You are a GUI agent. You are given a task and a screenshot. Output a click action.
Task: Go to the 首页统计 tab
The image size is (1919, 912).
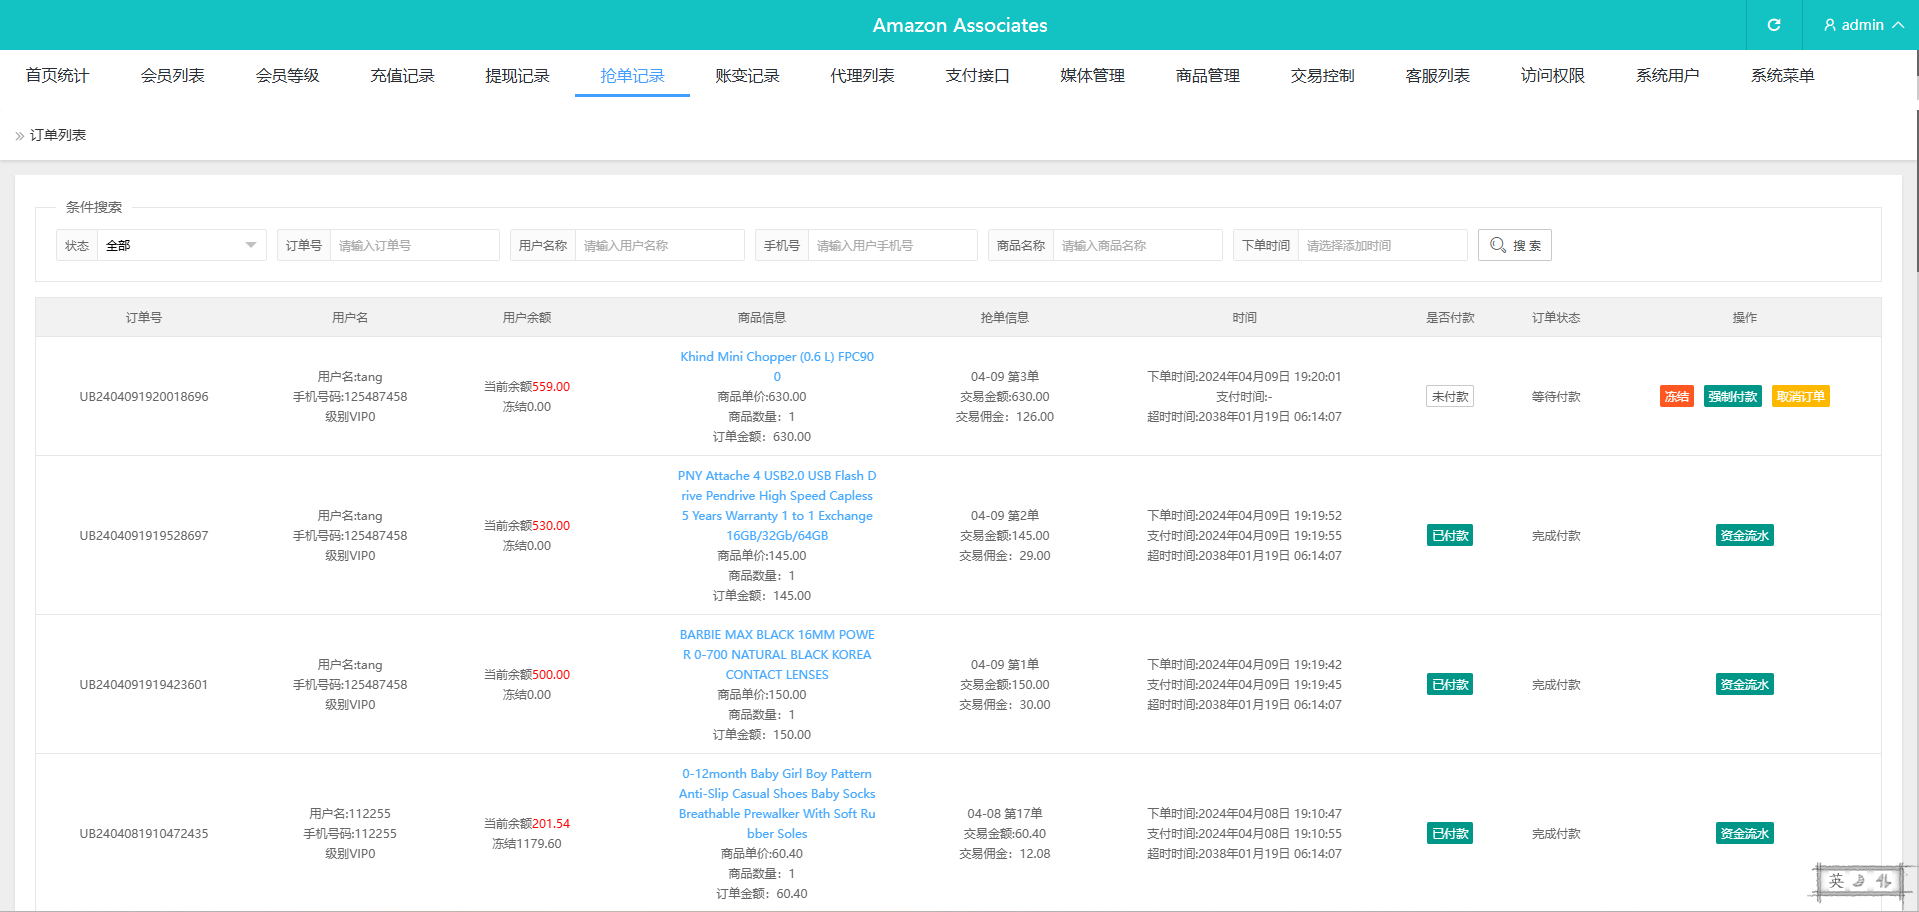pyautogui.click(x=57, y=76)
